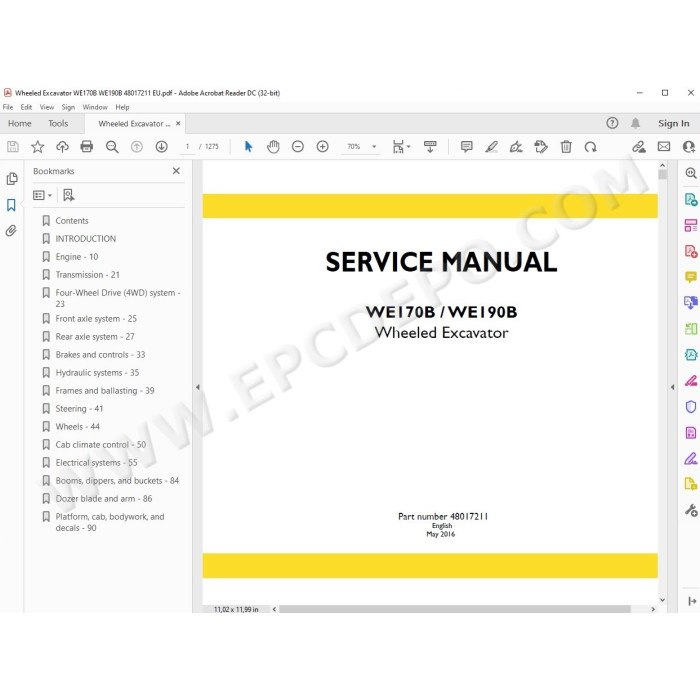Switch to the Home tab
This screenshot has width=700, height=700.
pos(20,123)
